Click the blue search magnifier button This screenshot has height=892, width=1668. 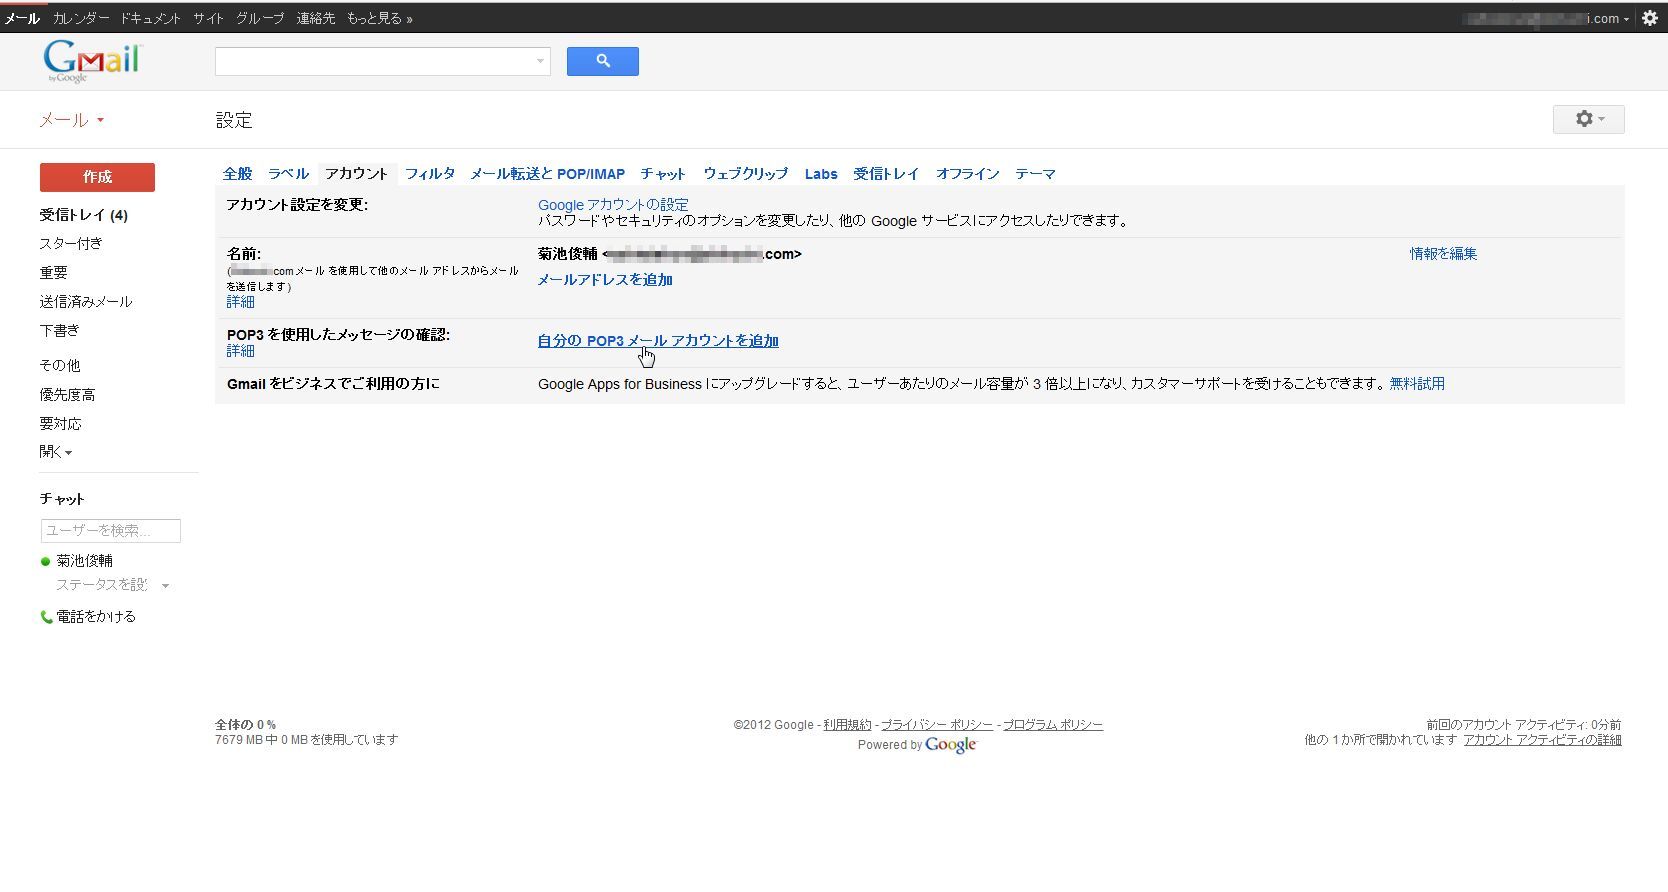(602, 61)
